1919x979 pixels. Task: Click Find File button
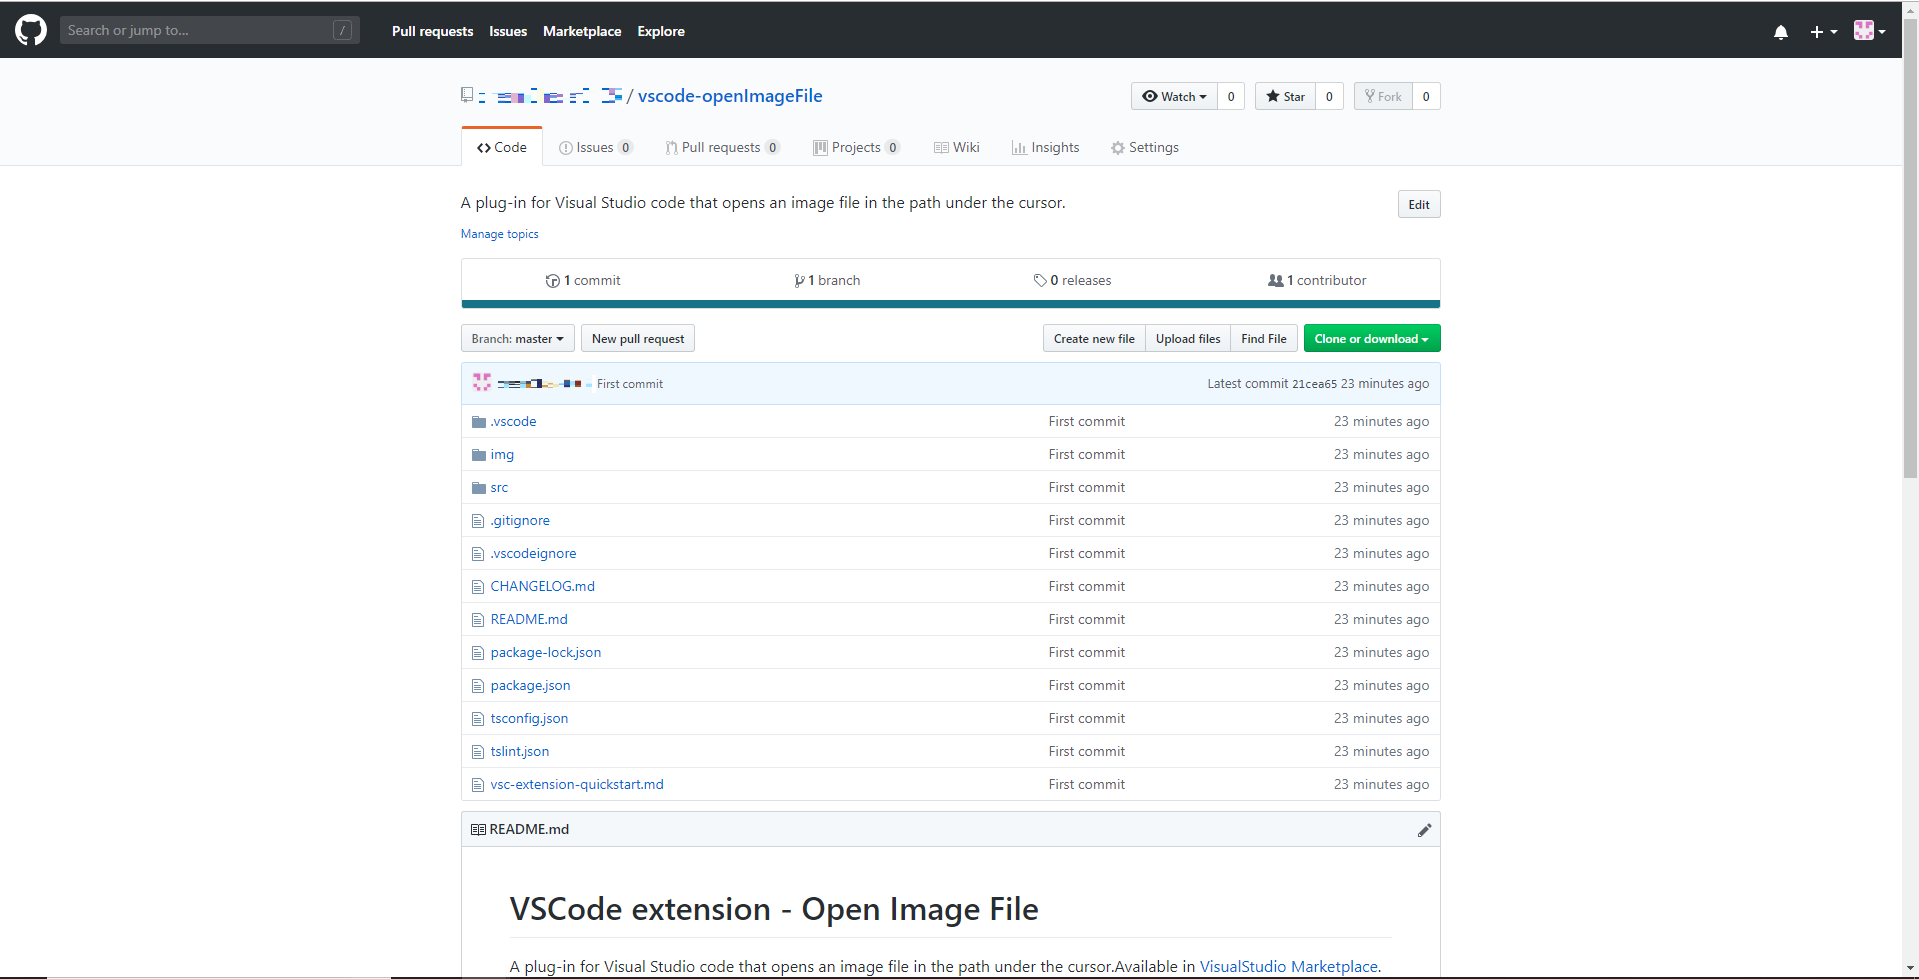click(1264, 338)
